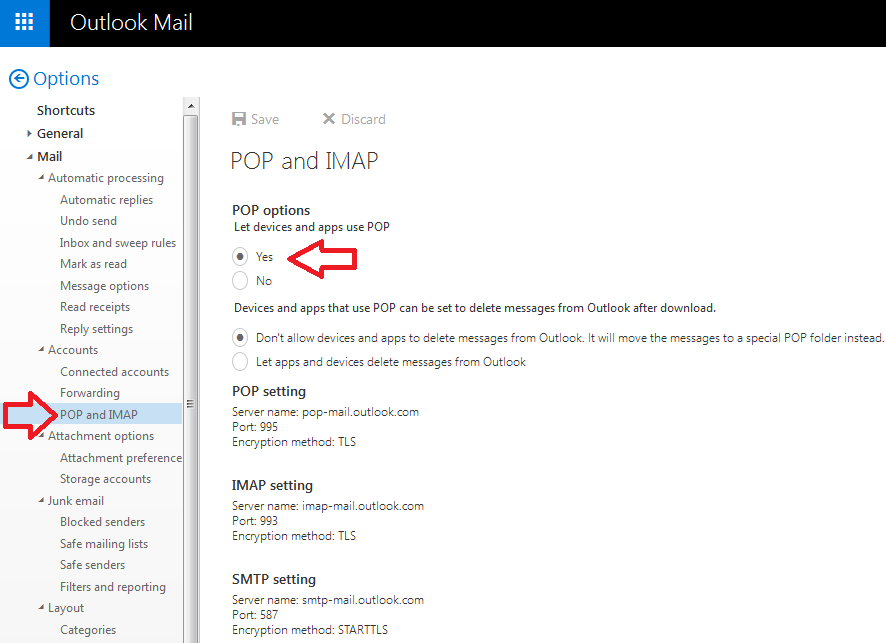Open Shortcuts in options list
886x643 pixels.
(x=66, y=110)
